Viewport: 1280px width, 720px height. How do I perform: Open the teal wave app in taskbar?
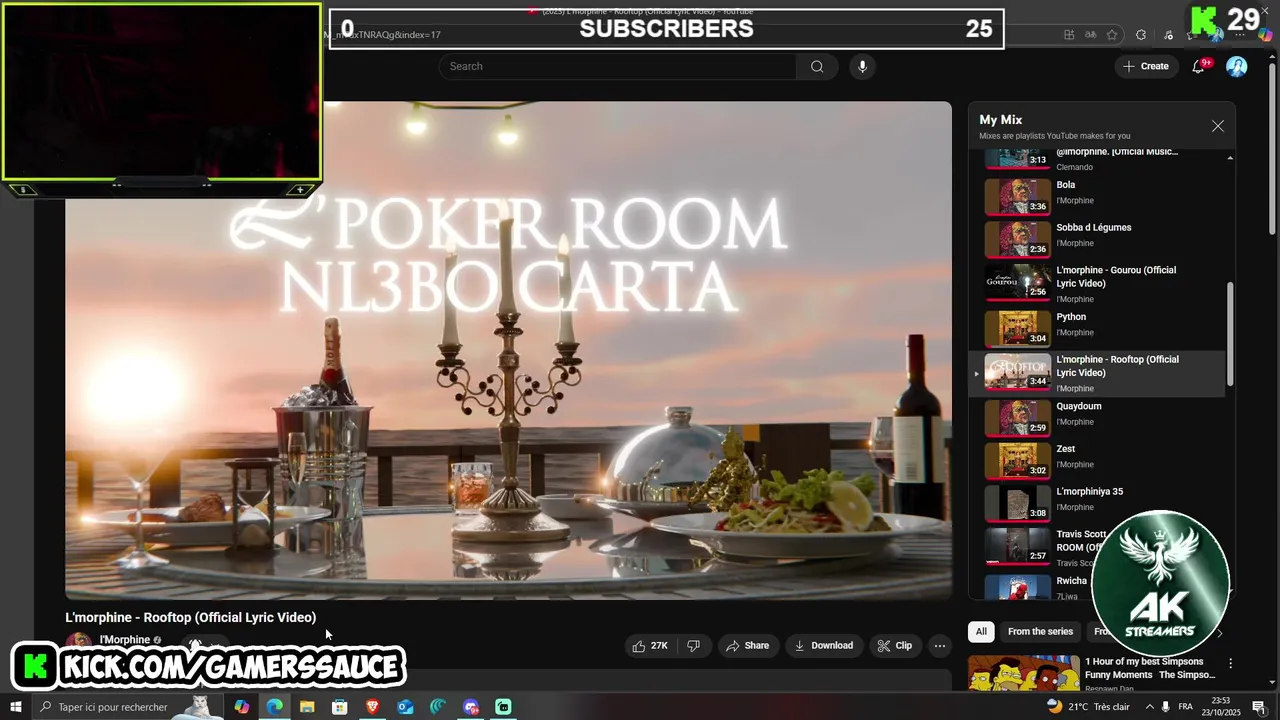(x=438, y=707)
